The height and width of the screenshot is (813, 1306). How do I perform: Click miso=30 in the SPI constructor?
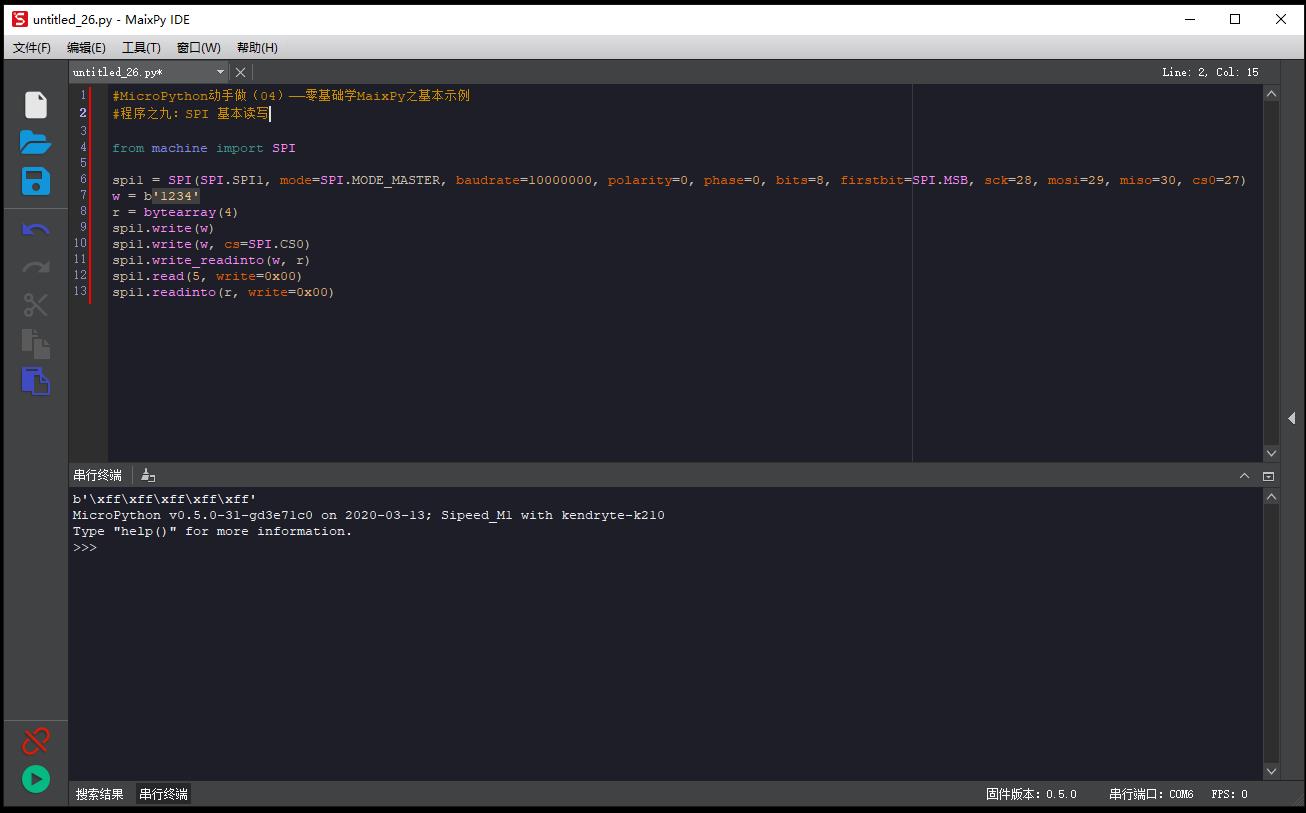[1148, 180]
